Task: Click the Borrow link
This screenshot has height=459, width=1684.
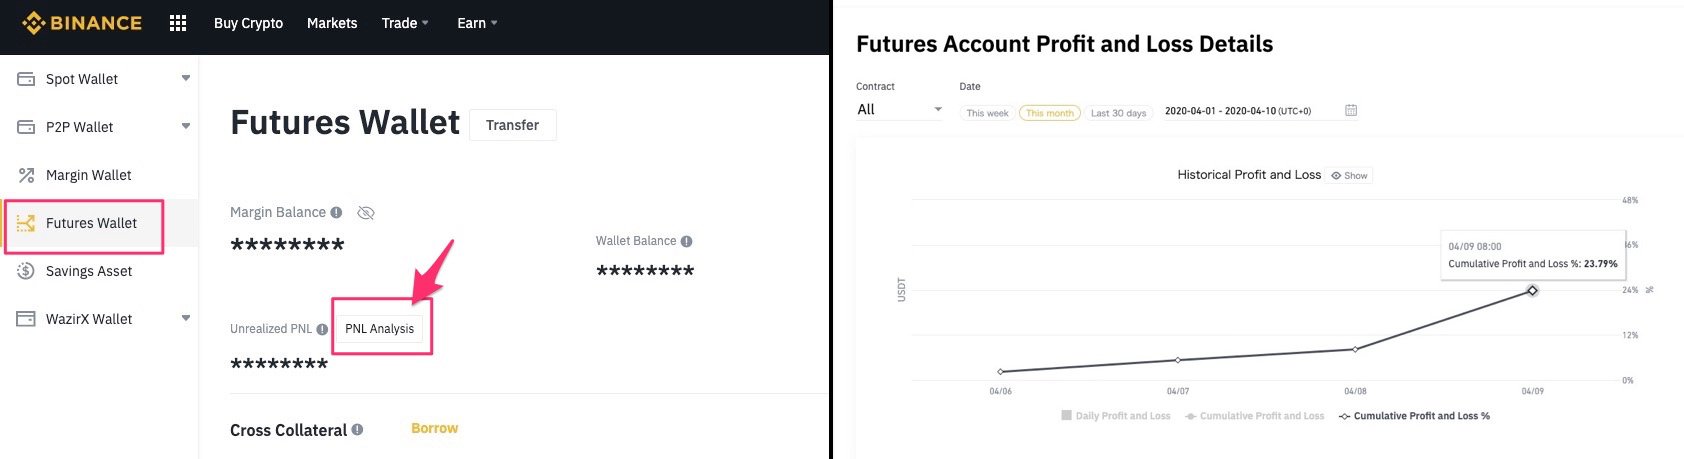Action: point(435,428)
